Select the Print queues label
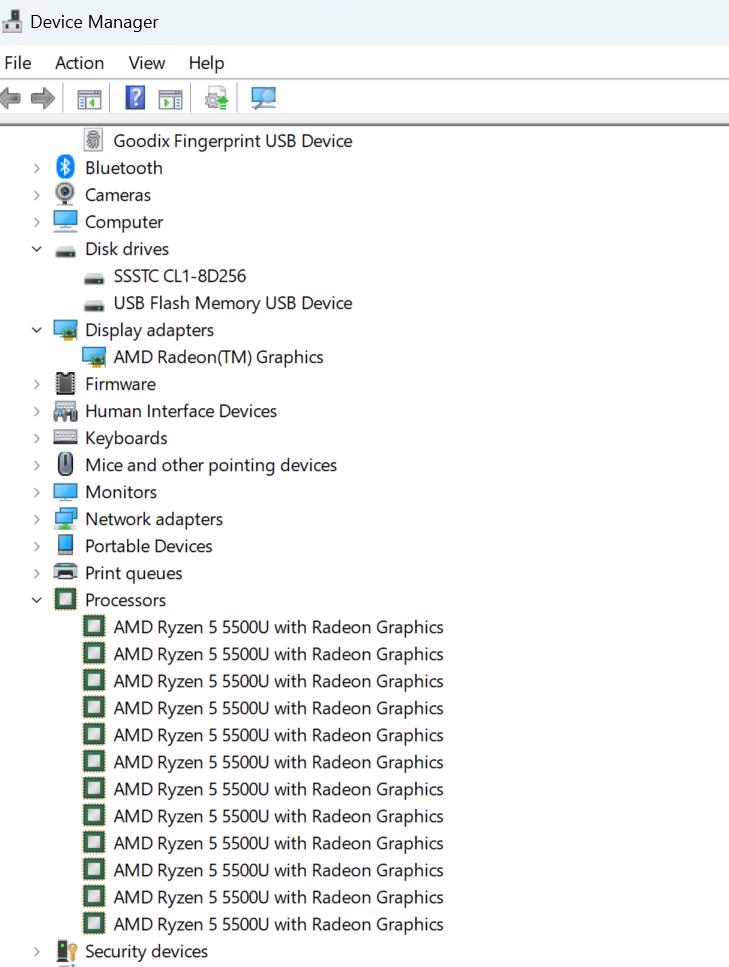Viewport: 729px width, 967px height. [134, 574]
